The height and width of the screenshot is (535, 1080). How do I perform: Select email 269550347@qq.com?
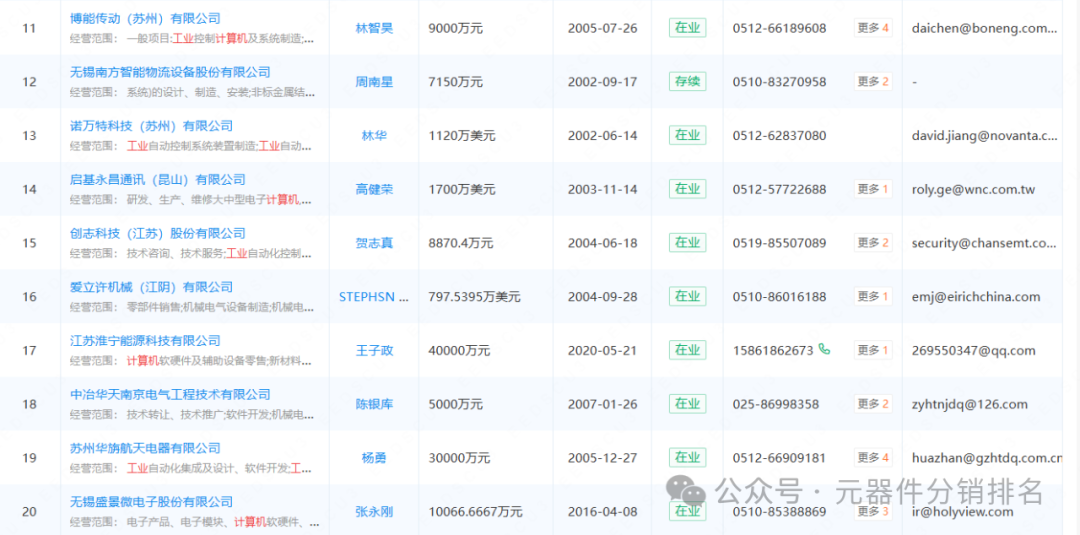pos(973,350)
